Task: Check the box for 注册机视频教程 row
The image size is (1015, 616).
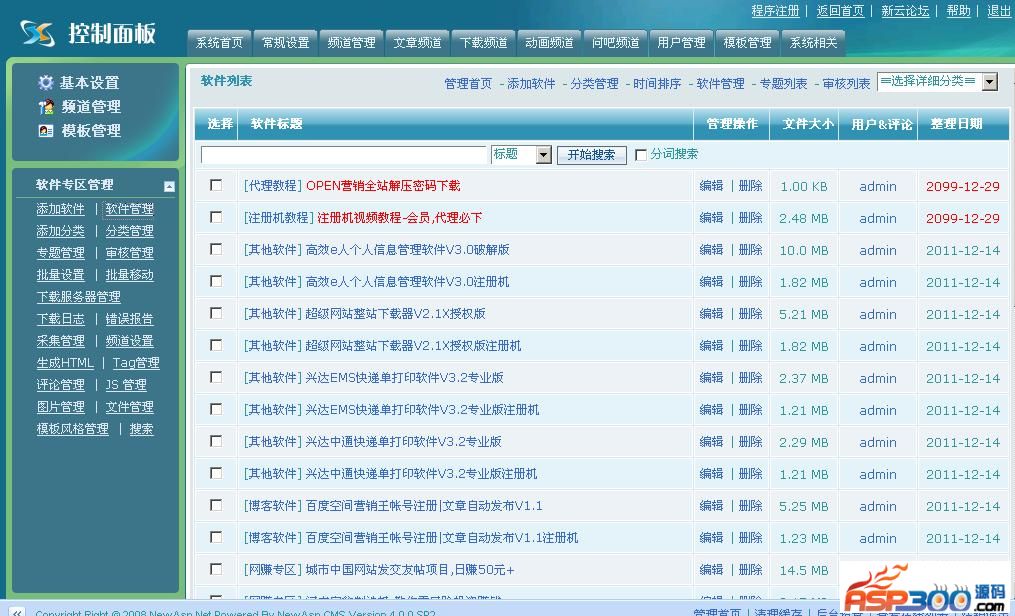Action: 216,217
